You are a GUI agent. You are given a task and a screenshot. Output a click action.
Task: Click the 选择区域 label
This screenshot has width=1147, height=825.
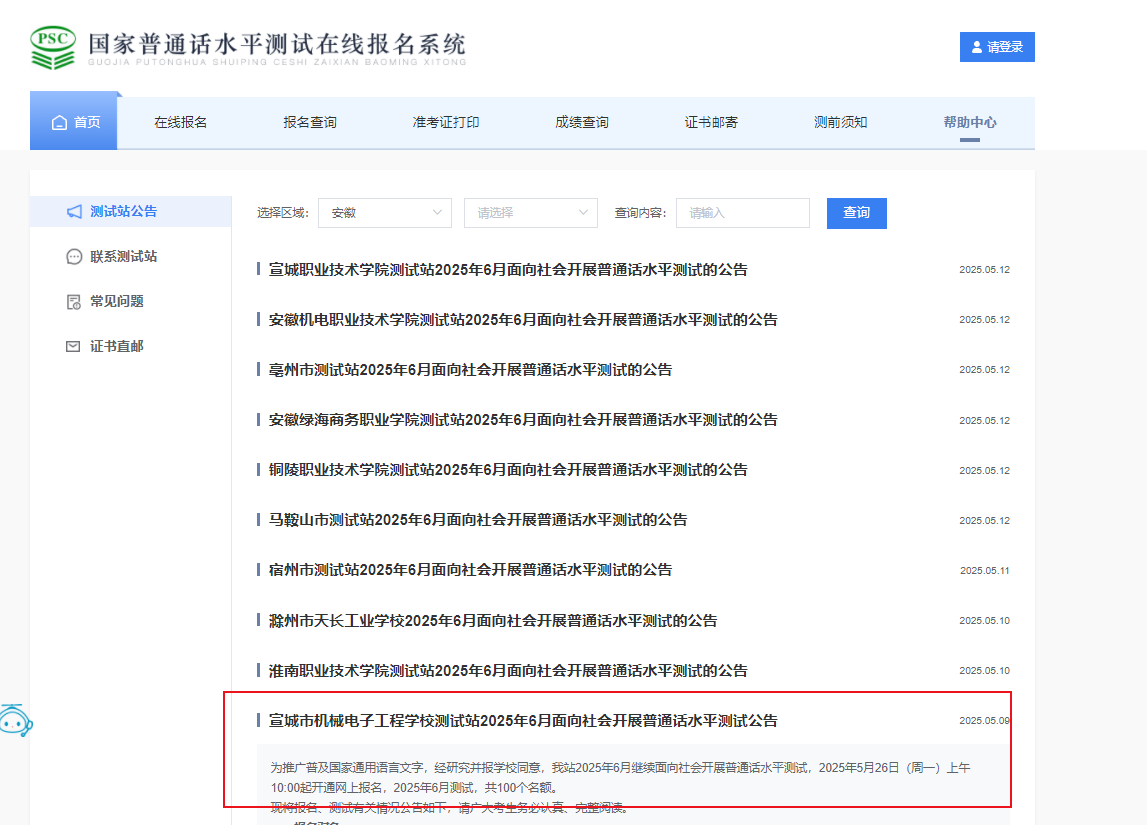[x=282, y=213]
